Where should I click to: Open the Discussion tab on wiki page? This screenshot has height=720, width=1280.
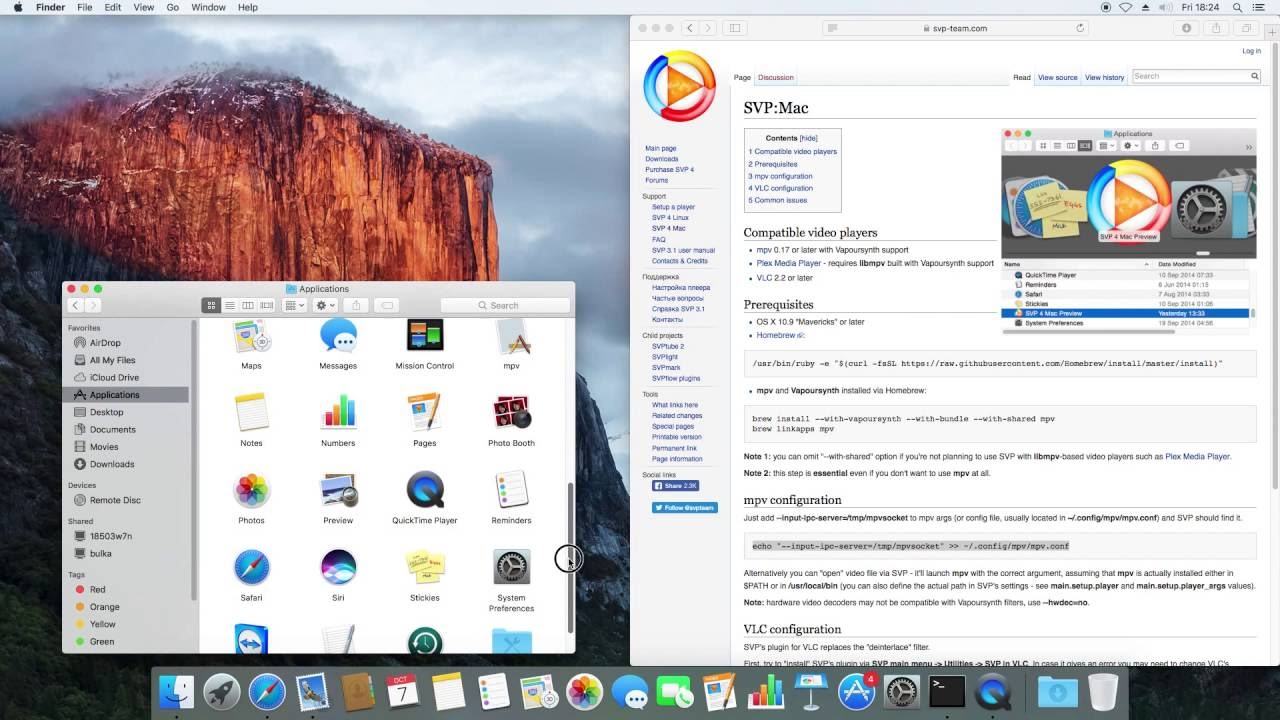point(776,77)
